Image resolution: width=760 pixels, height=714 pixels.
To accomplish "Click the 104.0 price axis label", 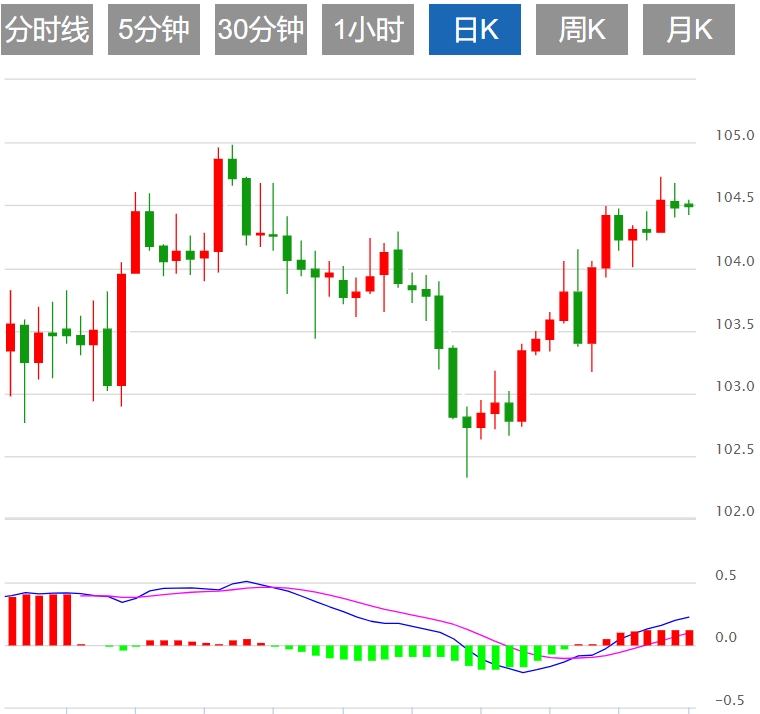I will [x=735, y=261].
